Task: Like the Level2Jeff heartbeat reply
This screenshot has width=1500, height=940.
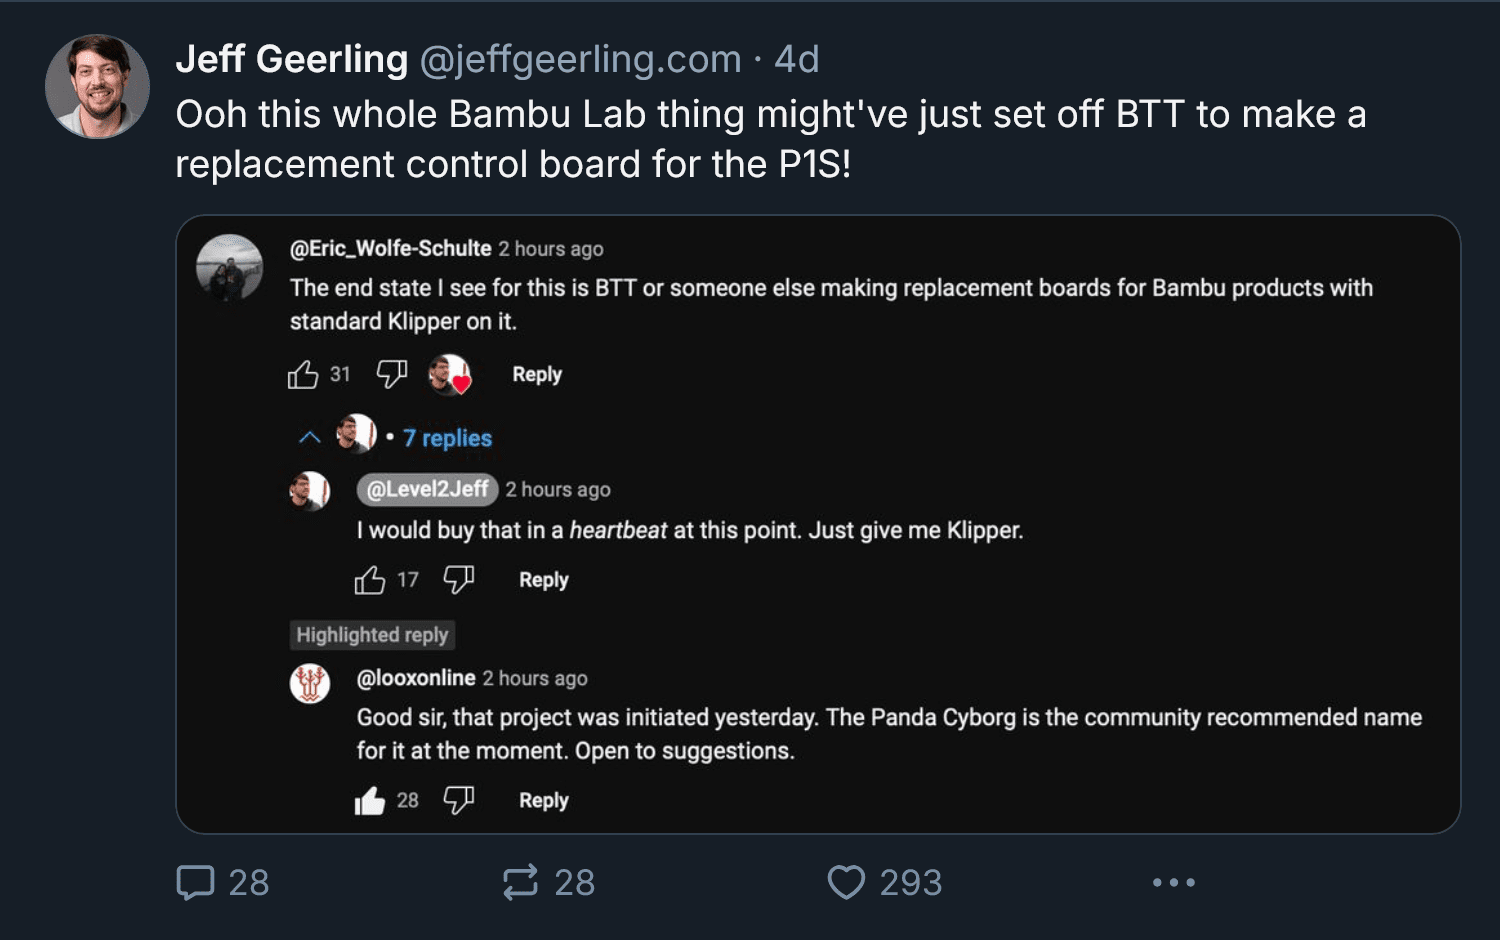Action: [x=370, y=580]
